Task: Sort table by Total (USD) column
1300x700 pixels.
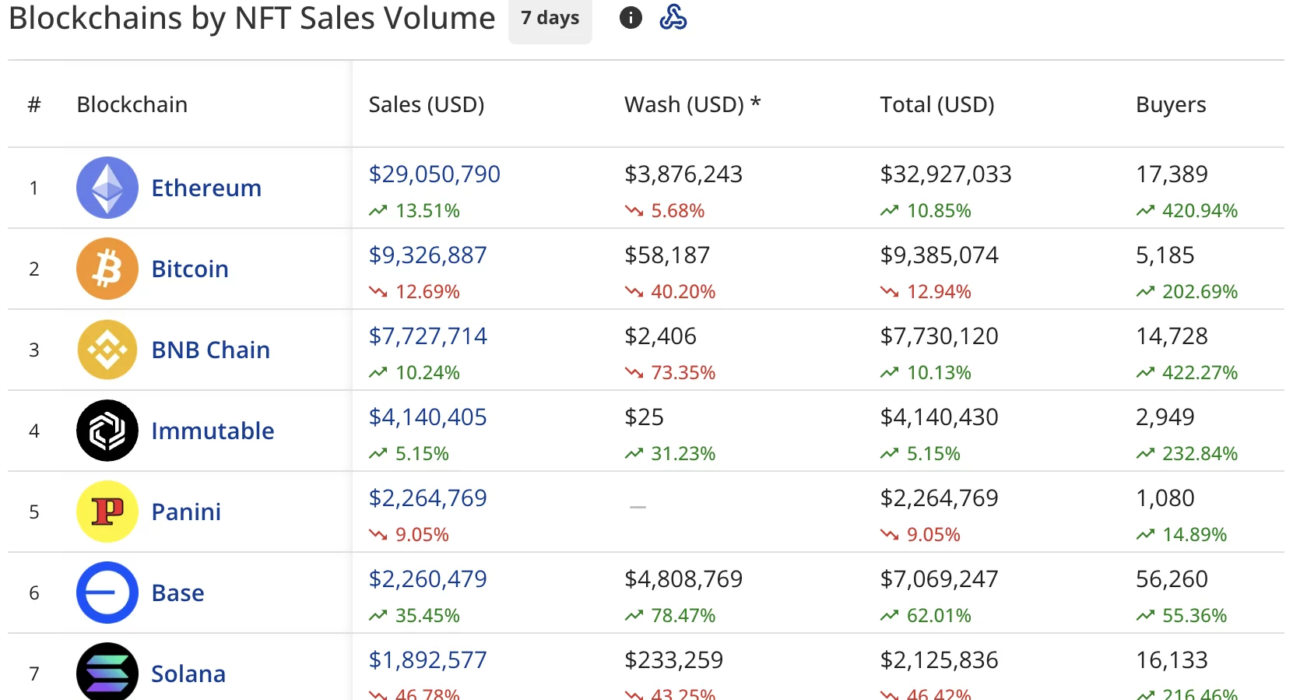Action: pyautogui.click(x=937, y=105)
